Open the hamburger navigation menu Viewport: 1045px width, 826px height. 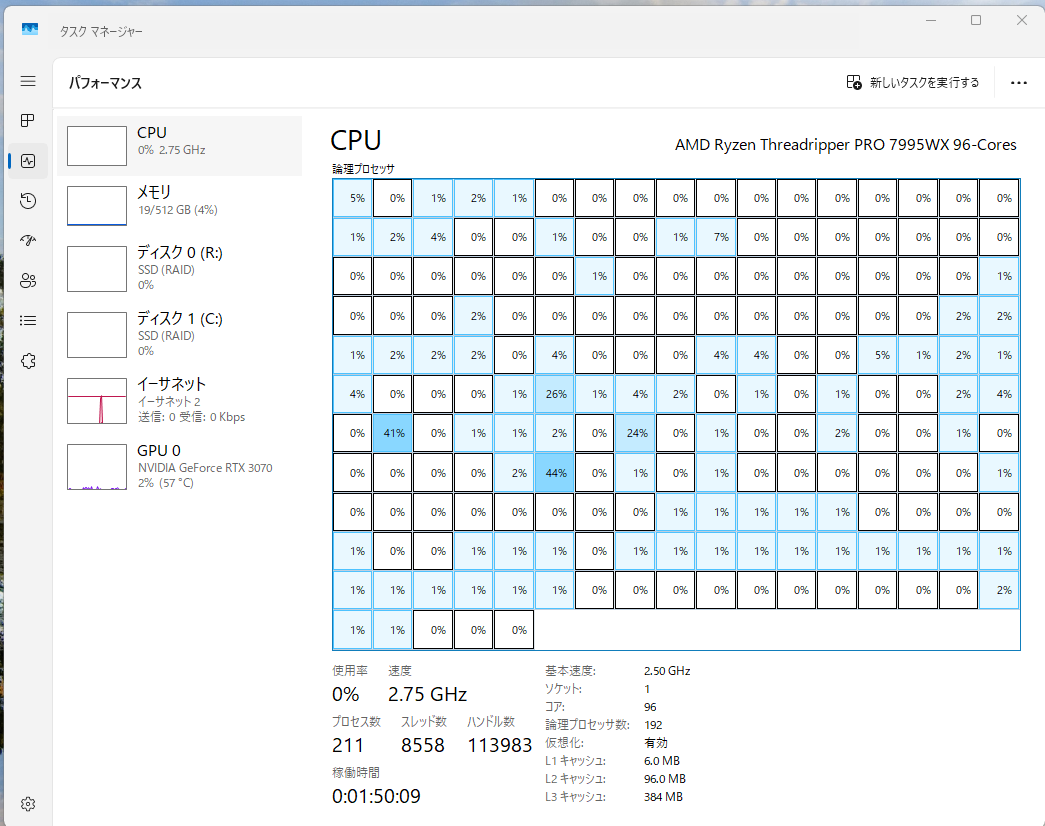28,81
